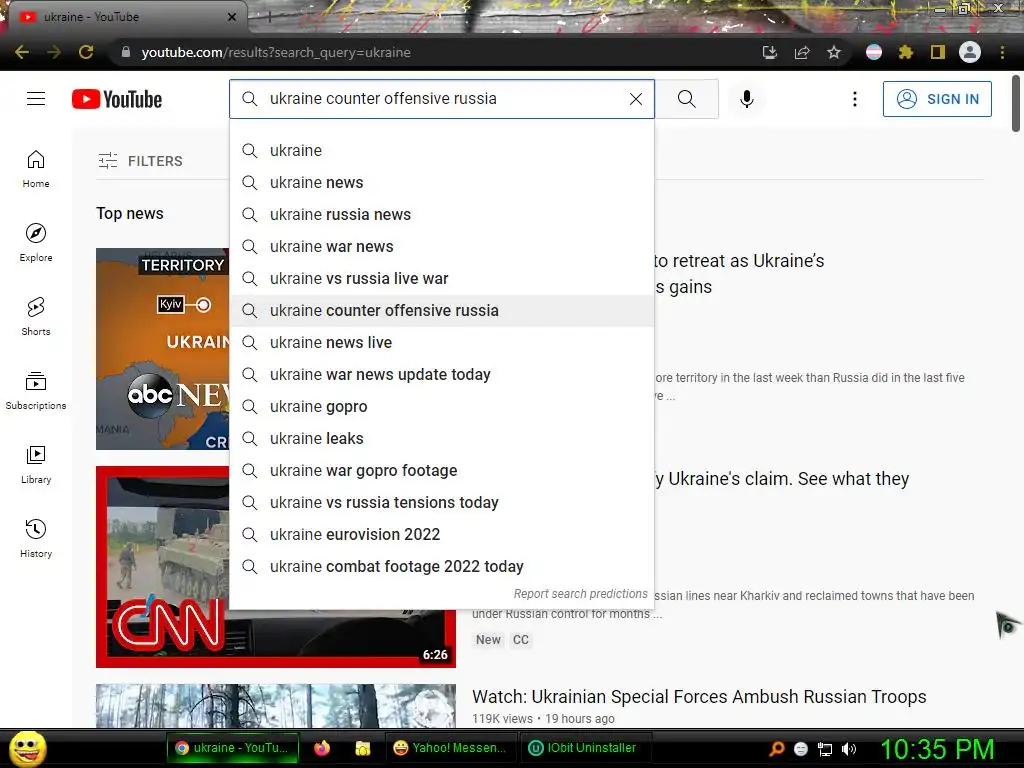The width and height of the screenshot is (1024, 768).
Task: Open Firefox from the taskbar
Action: tap(322, 748)
